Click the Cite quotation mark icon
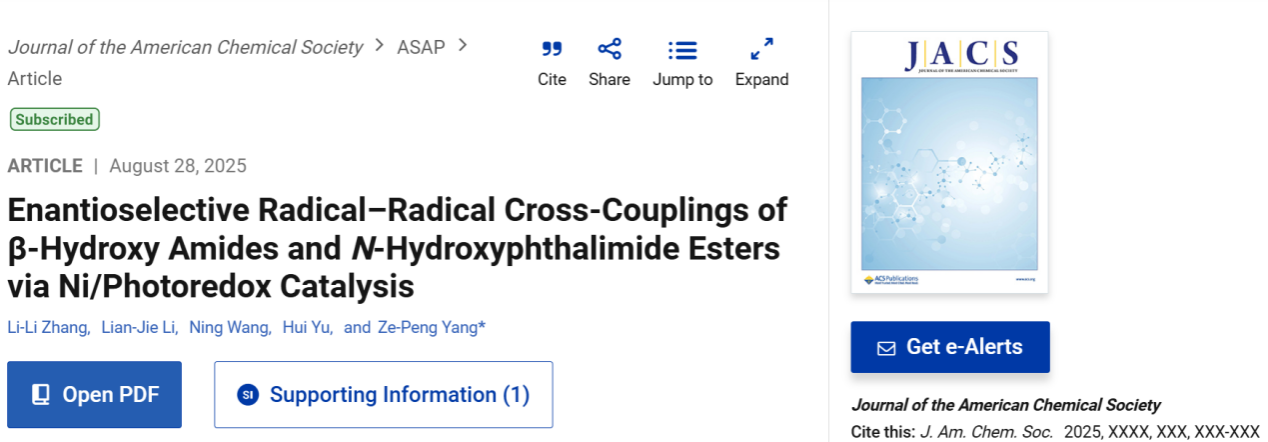The height and width of the screenshot is (442, 1268). (x=552, y=49)
